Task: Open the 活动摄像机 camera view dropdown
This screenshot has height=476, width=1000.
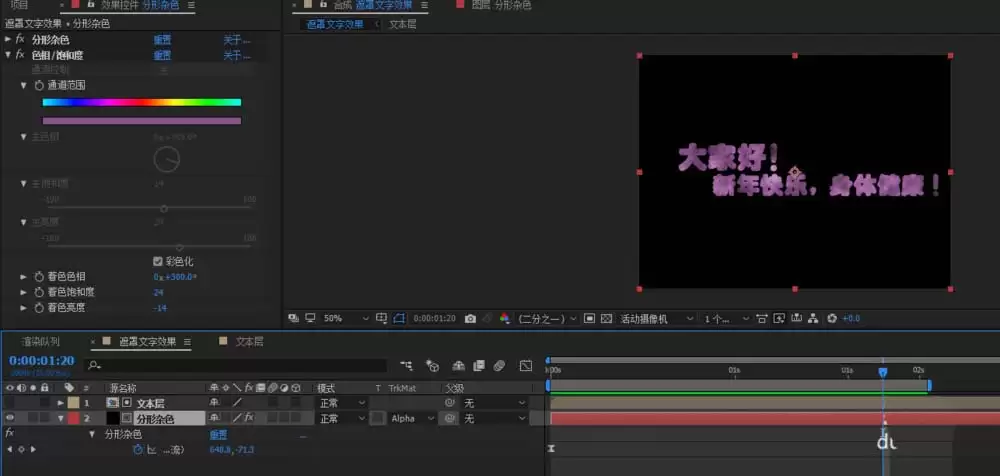Action: click(658, 318)
